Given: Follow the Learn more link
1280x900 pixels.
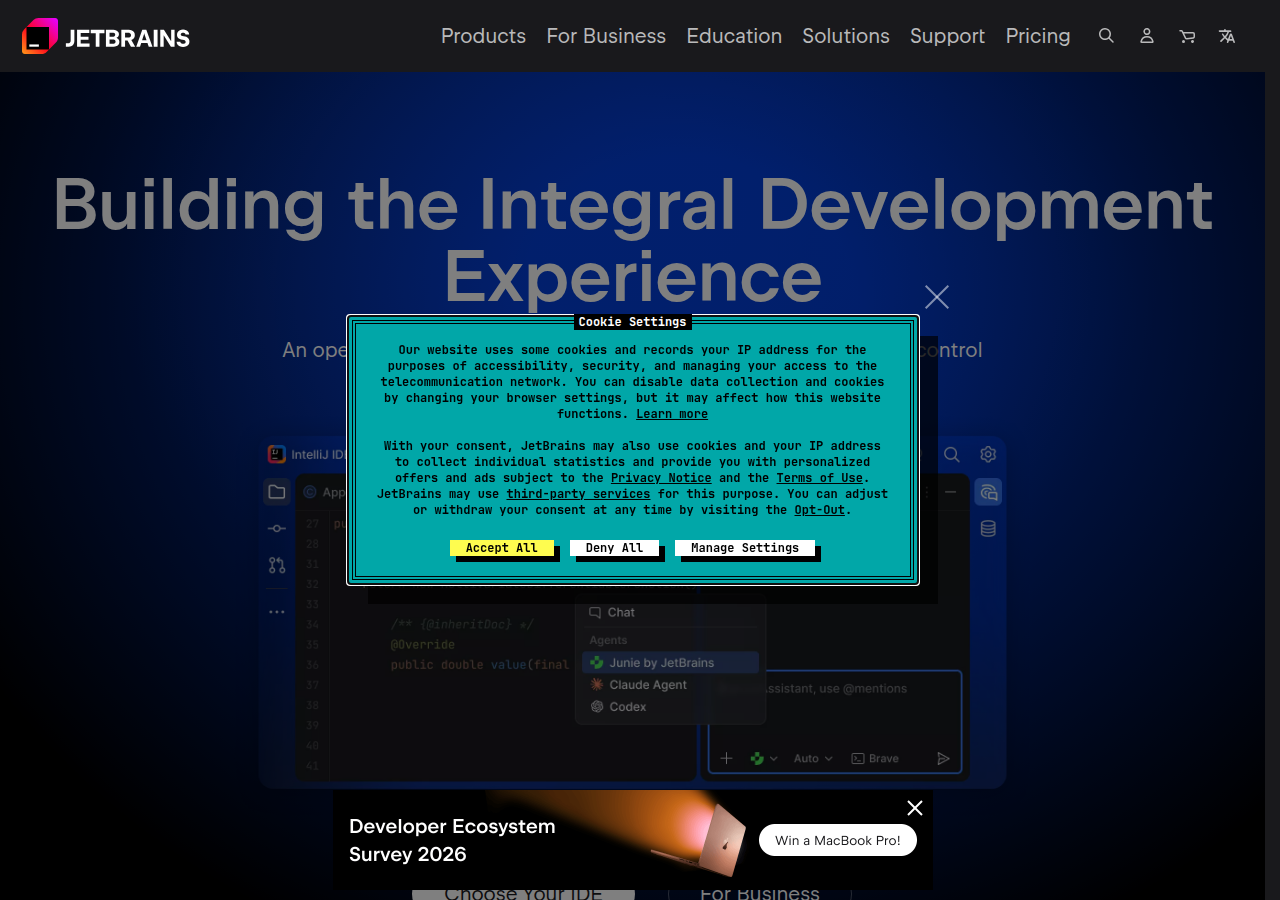Looking at the screenshot, I should (x=672, y=414).
